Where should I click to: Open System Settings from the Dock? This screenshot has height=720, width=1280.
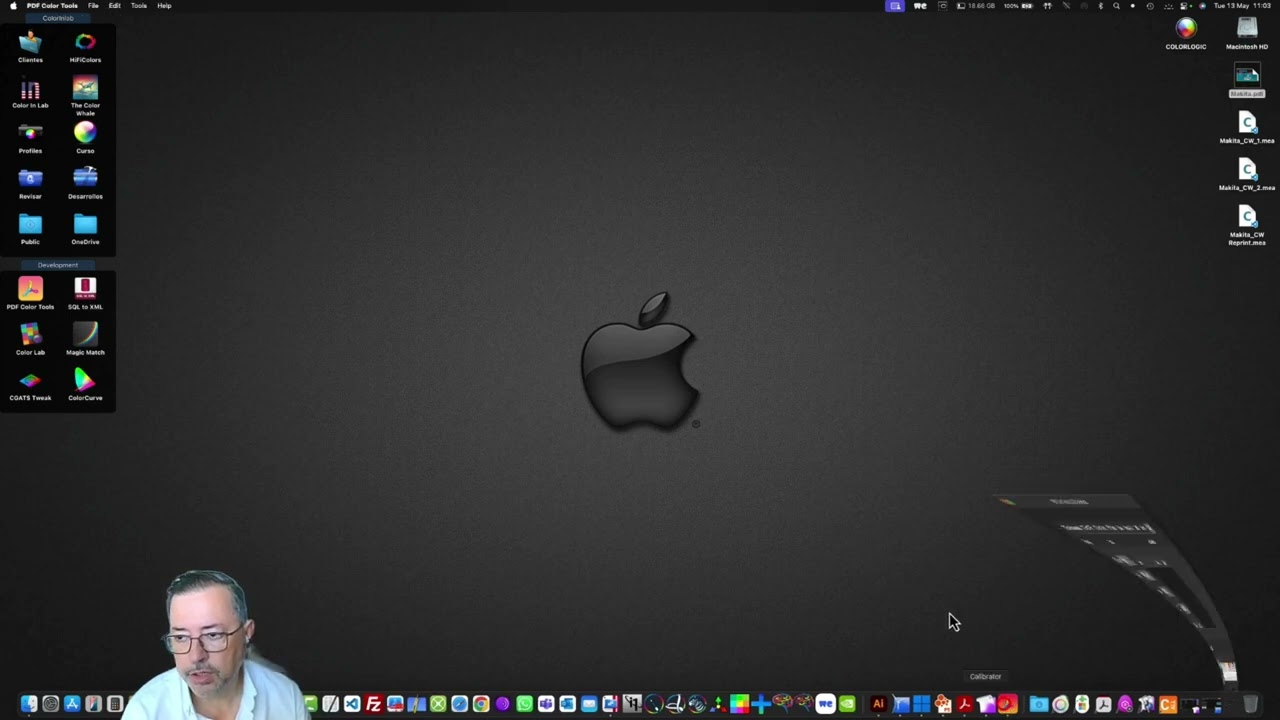click(50, 704)
